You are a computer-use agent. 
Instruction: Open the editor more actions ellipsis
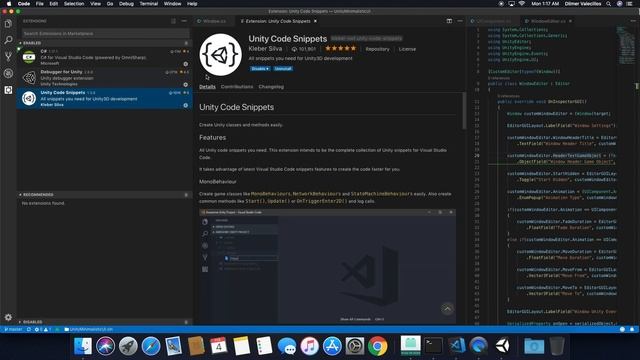point(460,21)
